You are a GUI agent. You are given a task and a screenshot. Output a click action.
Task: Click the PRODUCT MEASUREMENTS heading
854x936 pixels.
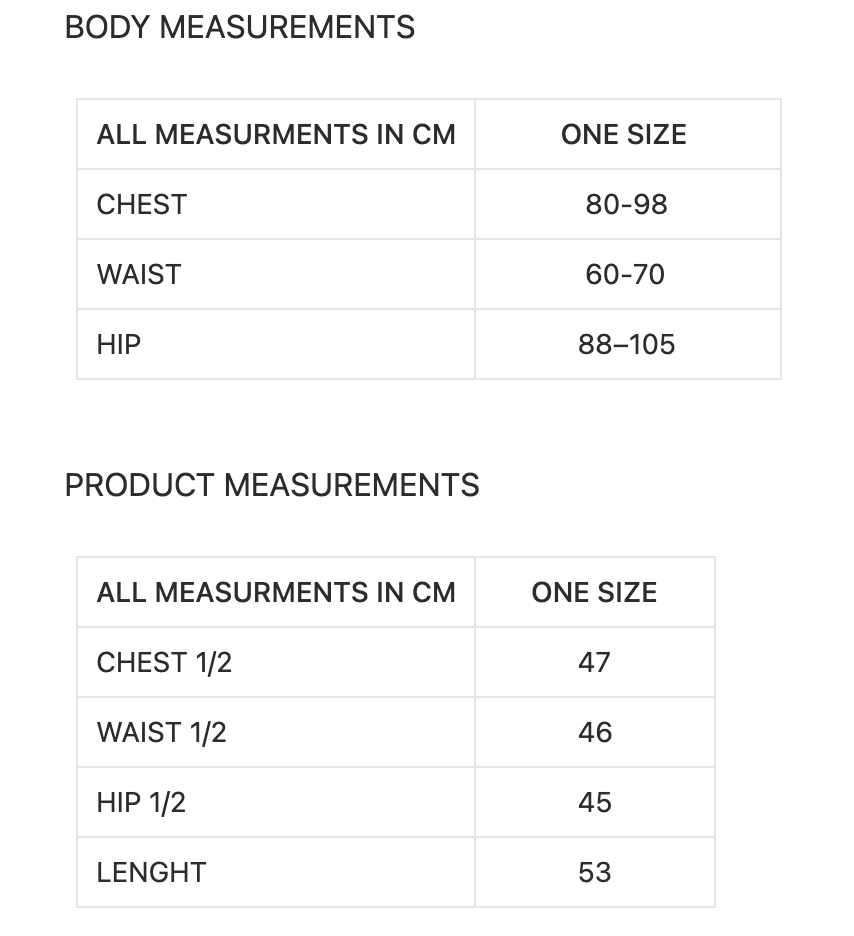click(x=272, y=485)
